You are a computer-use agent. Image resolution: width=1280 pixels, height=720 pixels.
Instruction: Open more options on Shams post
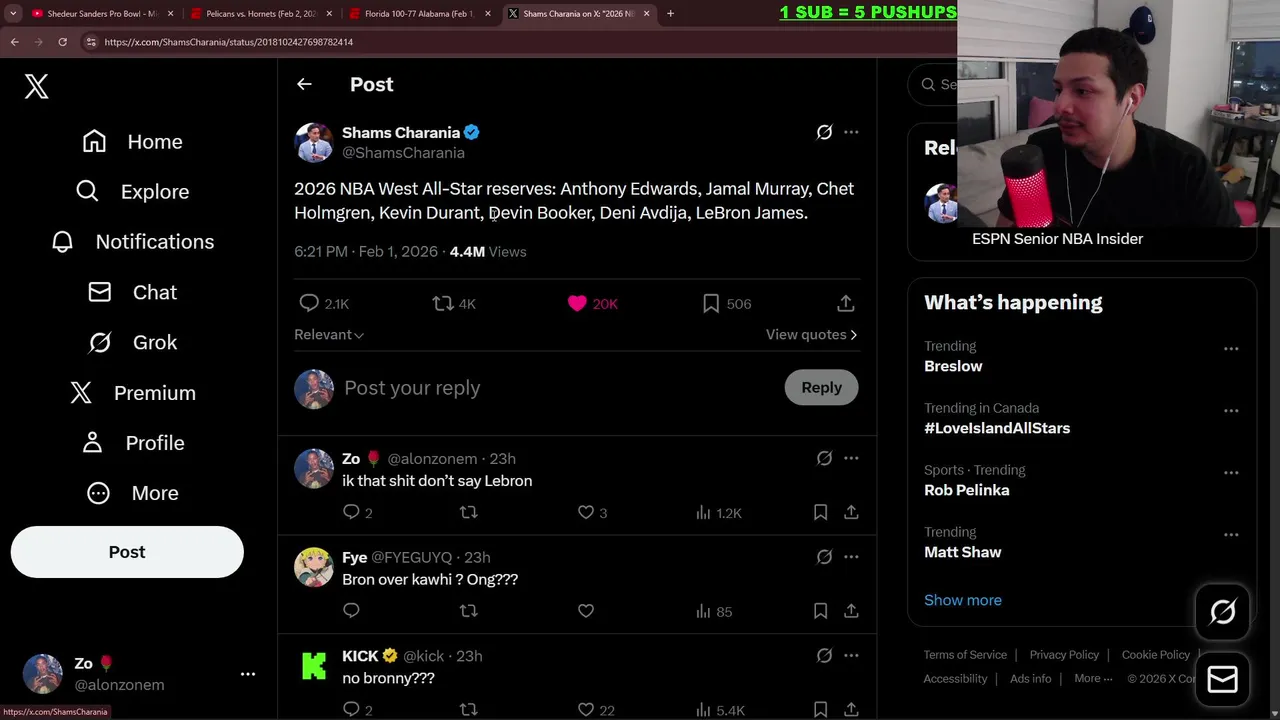(x=851, y=132)
